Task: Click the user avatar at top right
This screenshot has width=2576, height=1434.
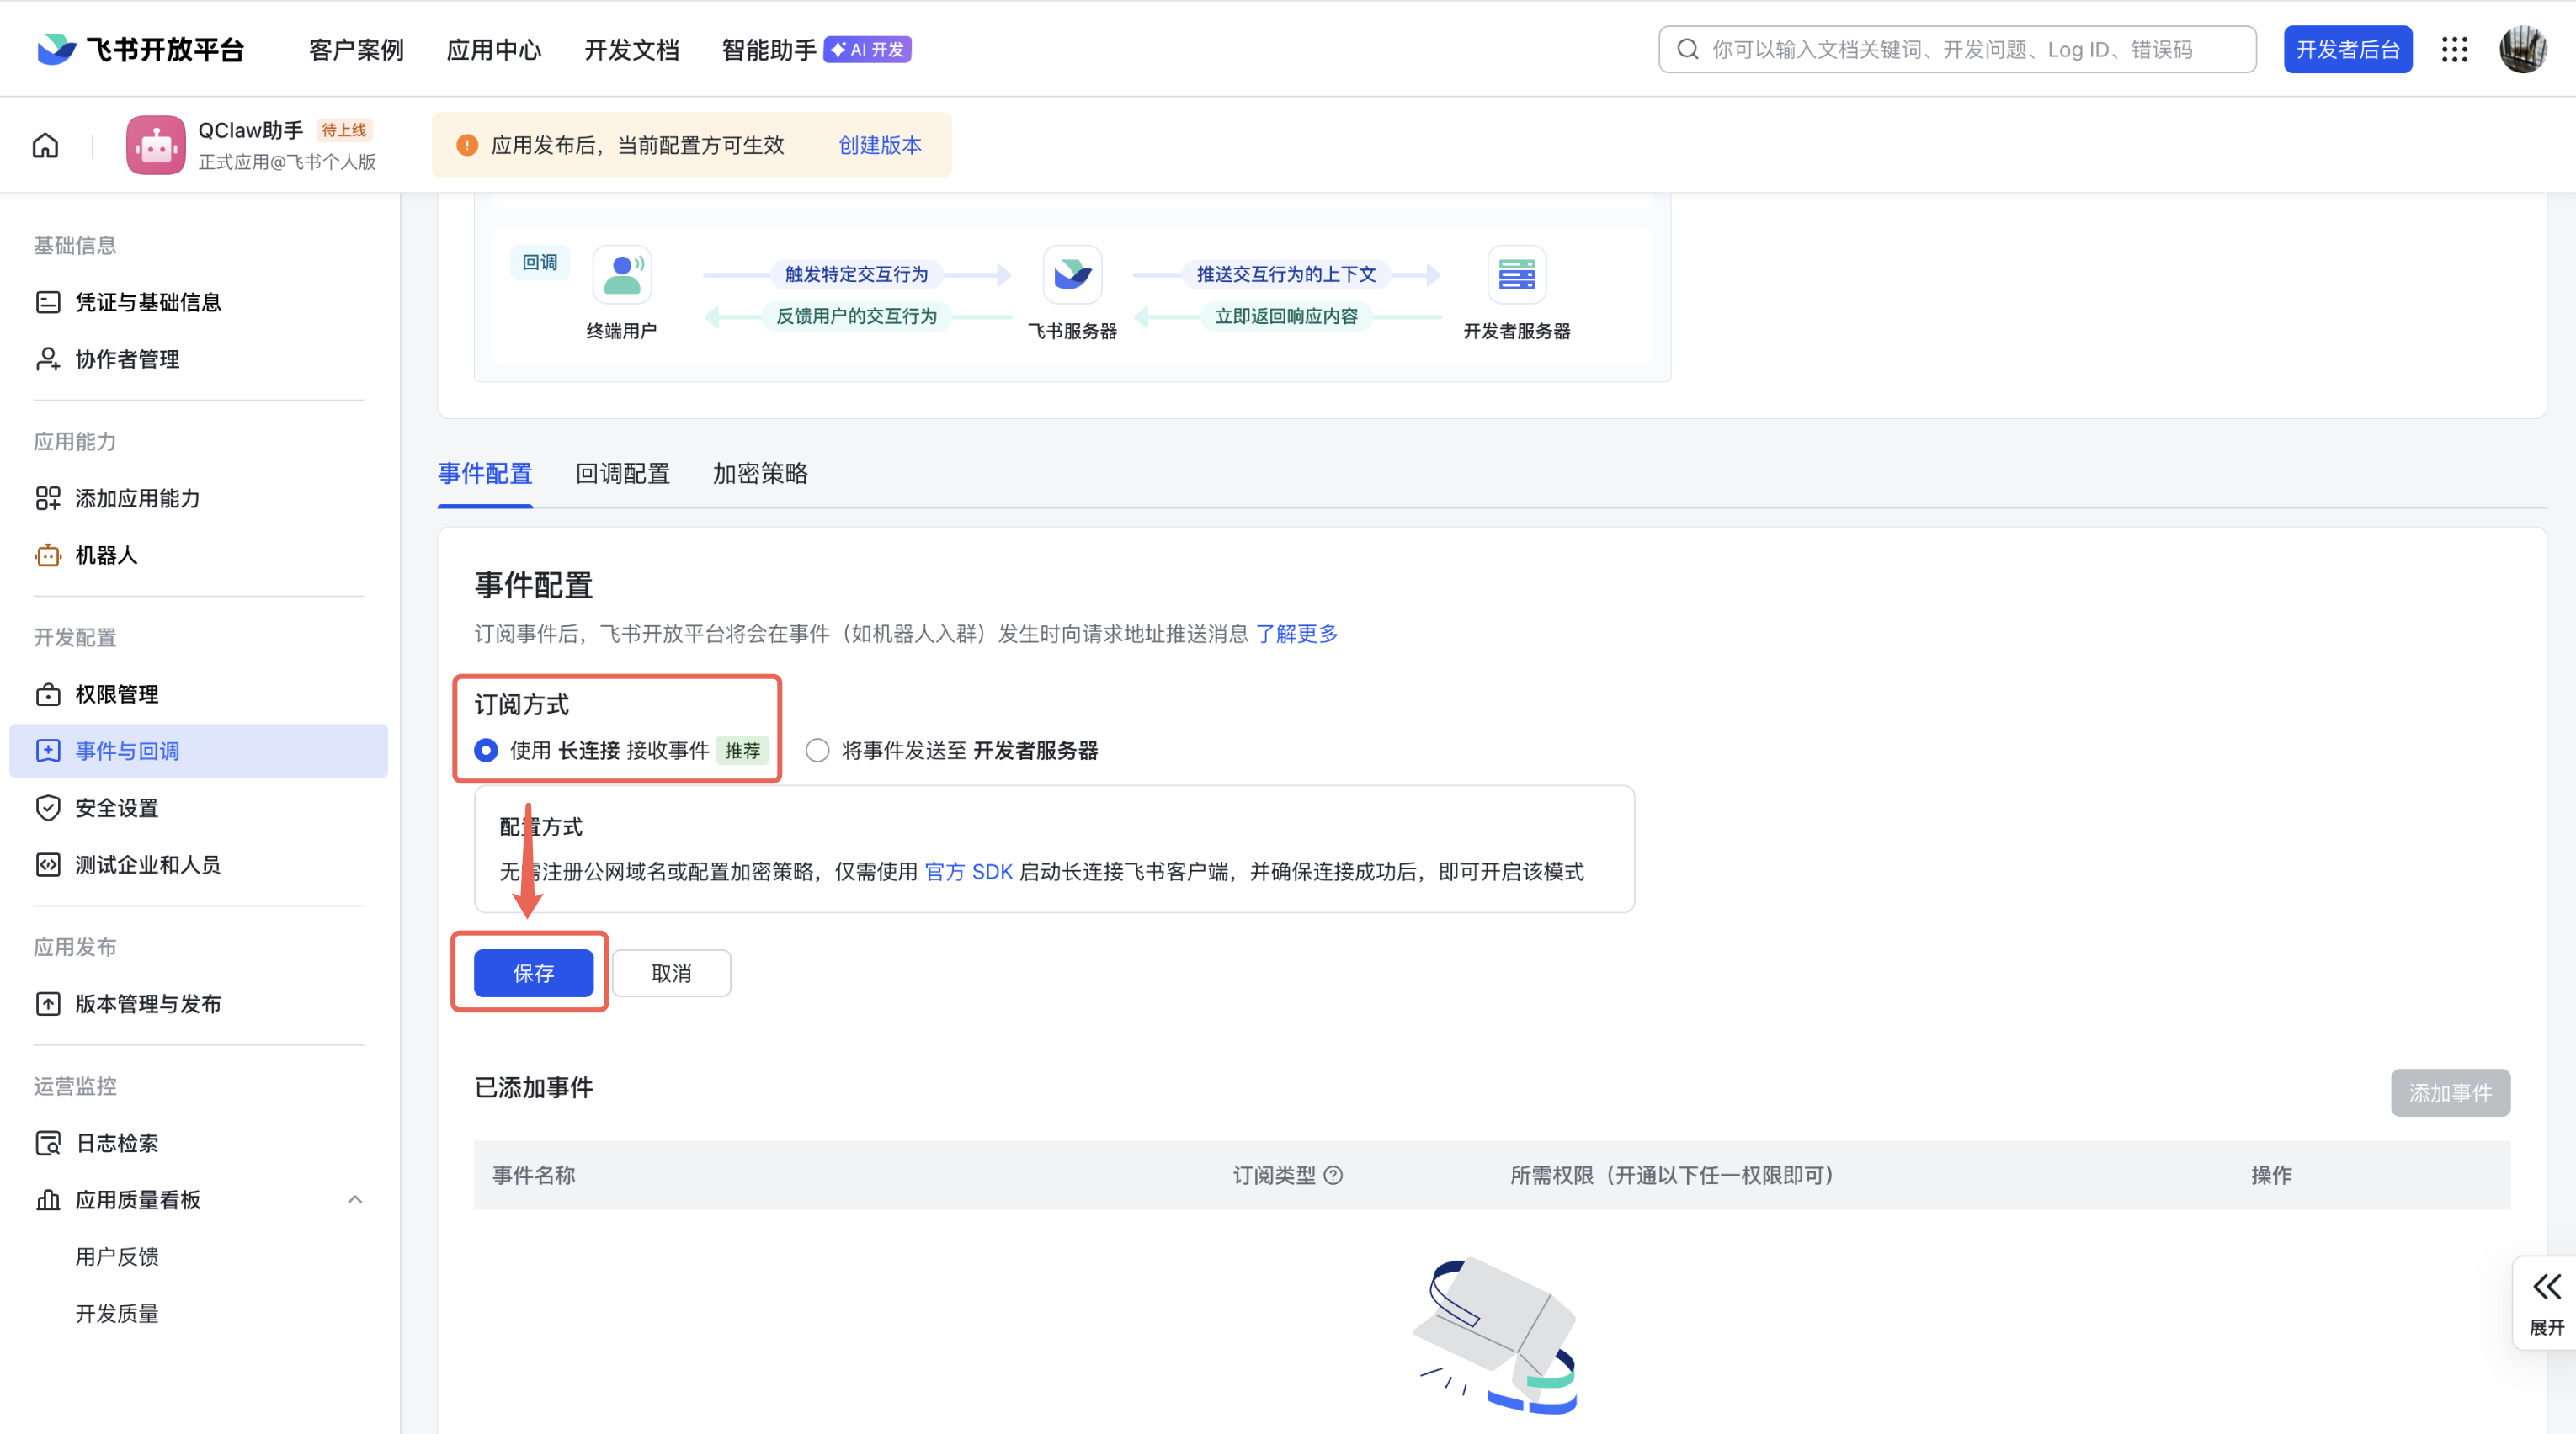Action: pyautogui.click(x=2522, y=49)
